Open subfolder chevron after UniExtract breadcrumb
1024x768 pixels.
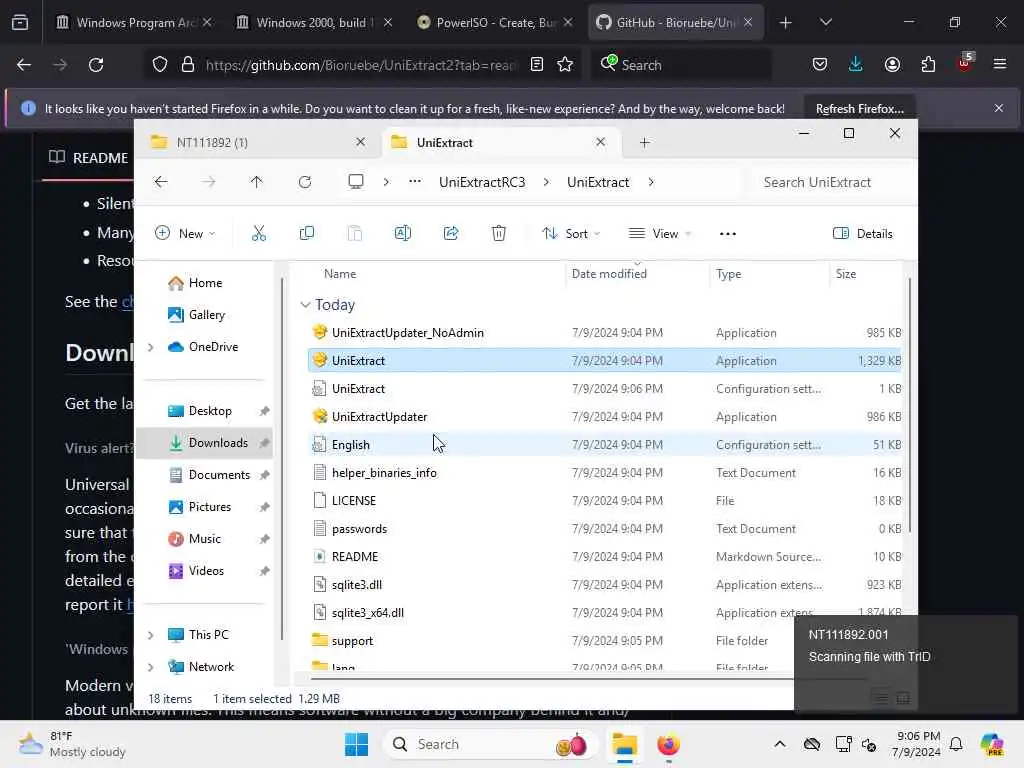pos(650,182)
